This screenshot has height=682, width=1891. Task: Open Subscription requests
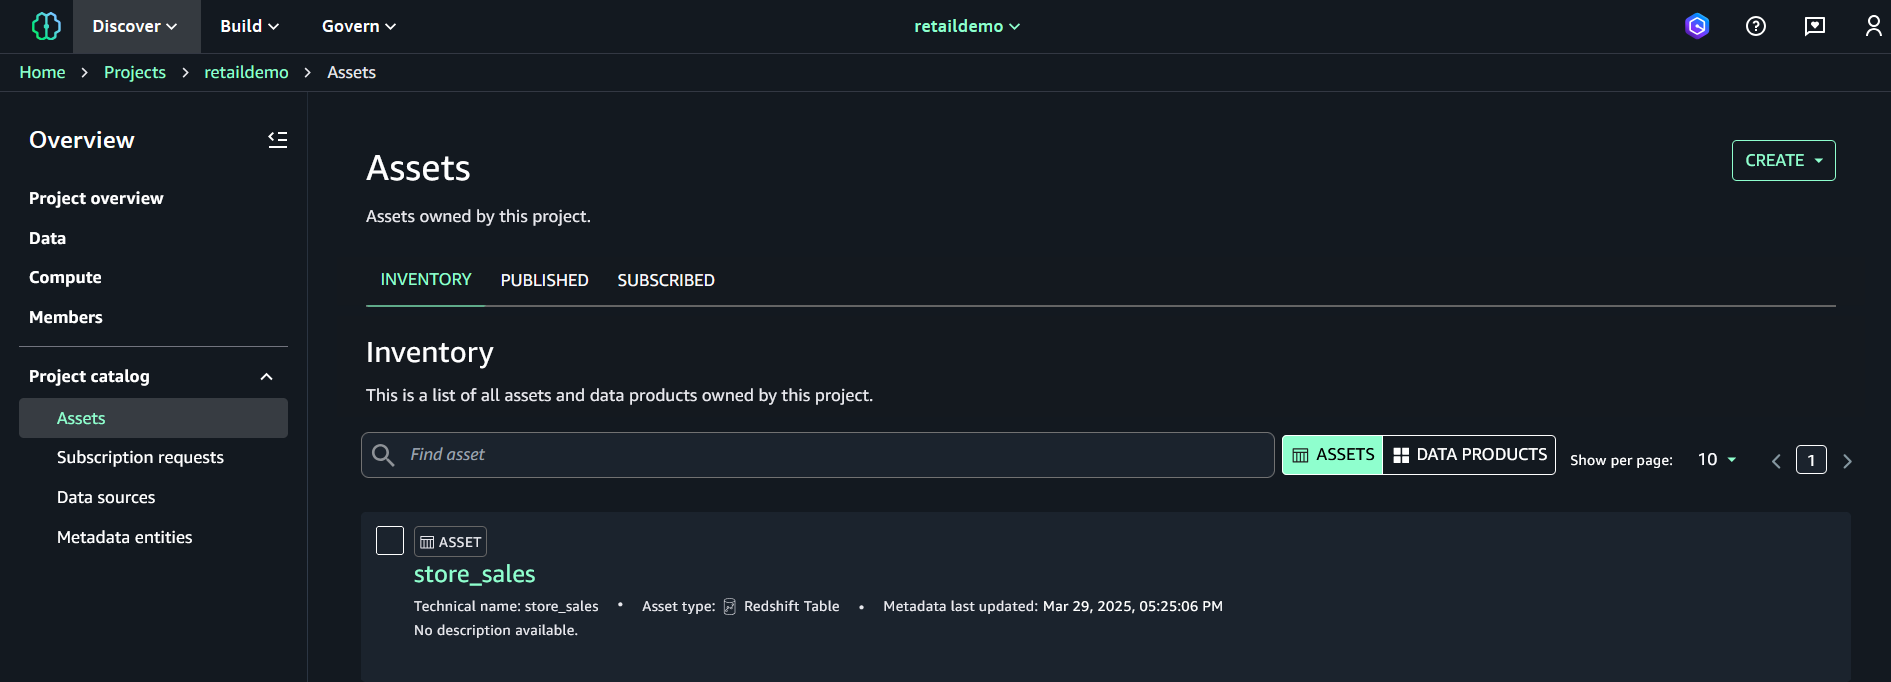pyautogui.click(x=140, y=457)
